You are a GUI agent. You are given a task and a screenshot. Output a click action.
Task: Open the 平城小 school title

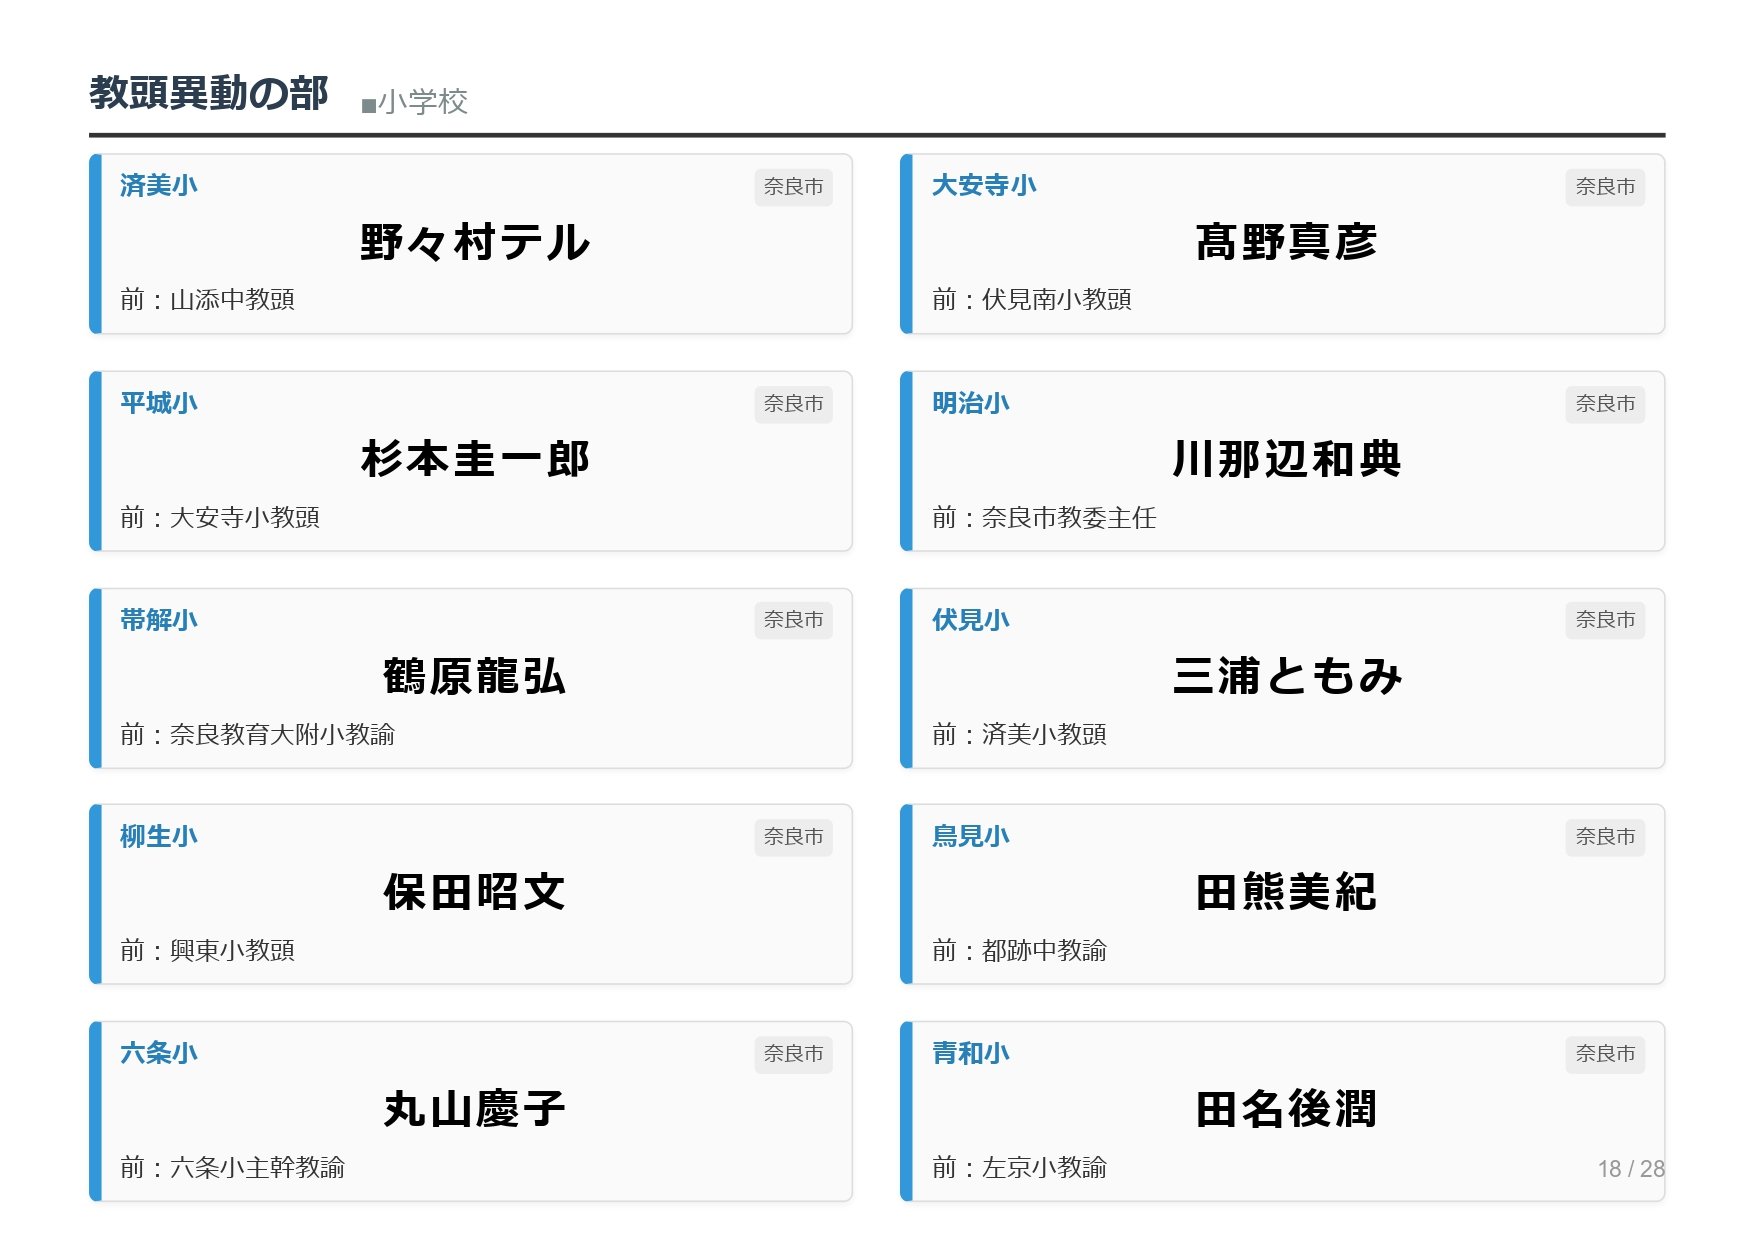coord(158,403)
